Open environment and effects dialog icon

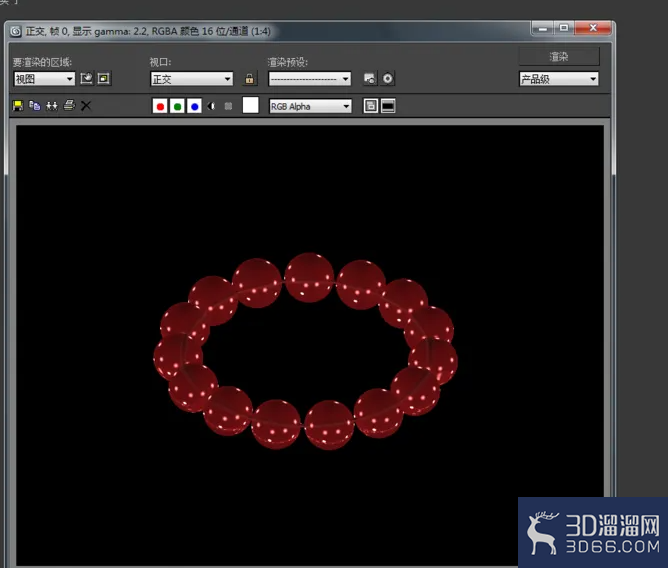pos(387,79)
